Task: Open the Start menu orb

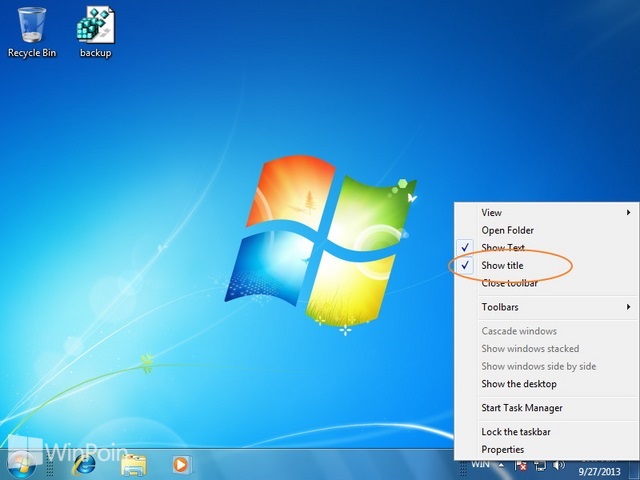Action: click(x=21, y=465)
